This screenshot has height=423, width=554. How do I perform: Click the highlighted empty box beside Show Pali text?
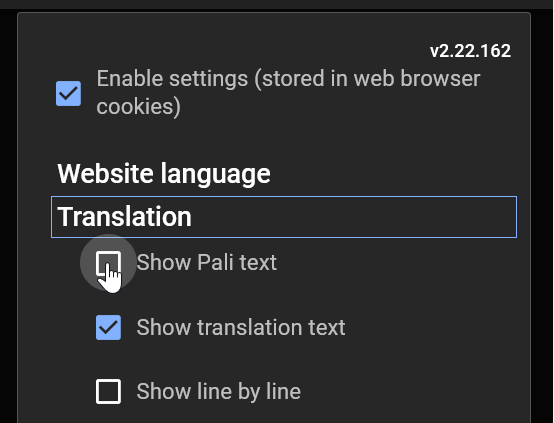108,263
